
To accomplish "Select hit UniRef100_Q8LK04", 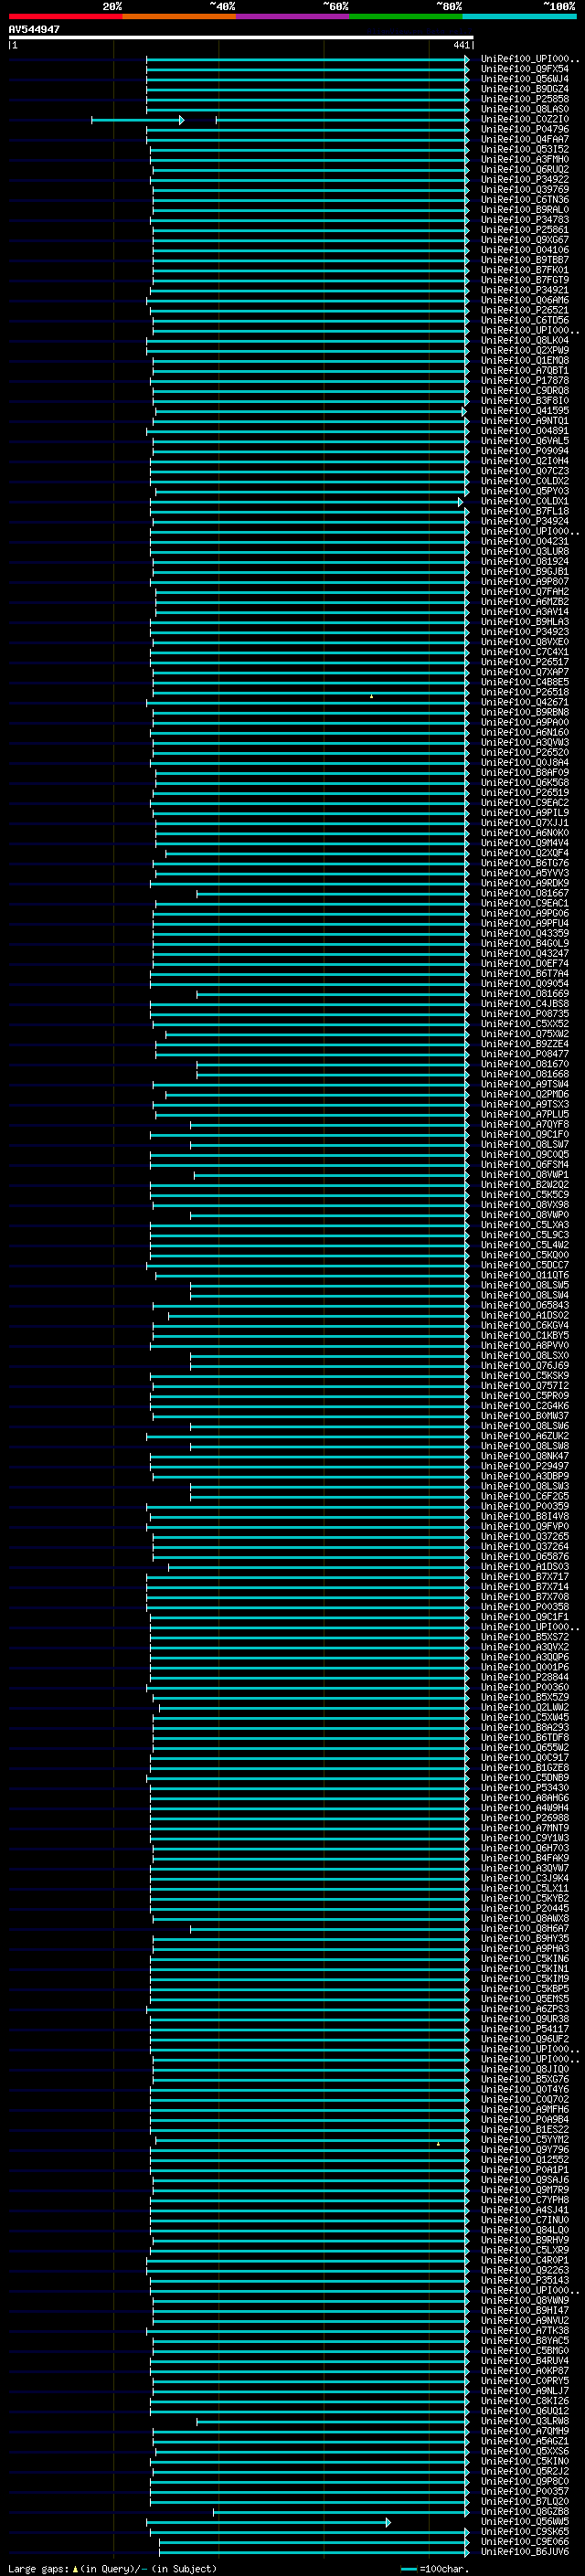I will (525, 340).
